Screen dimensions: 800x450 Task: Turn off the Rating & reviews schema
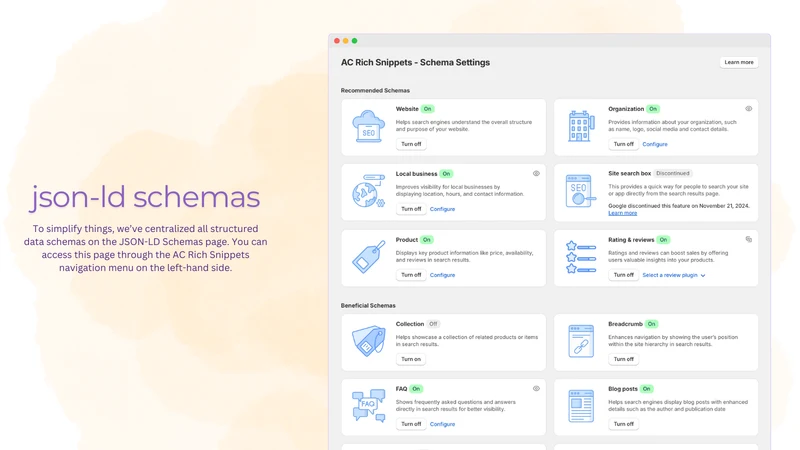(x=623, y=274)
